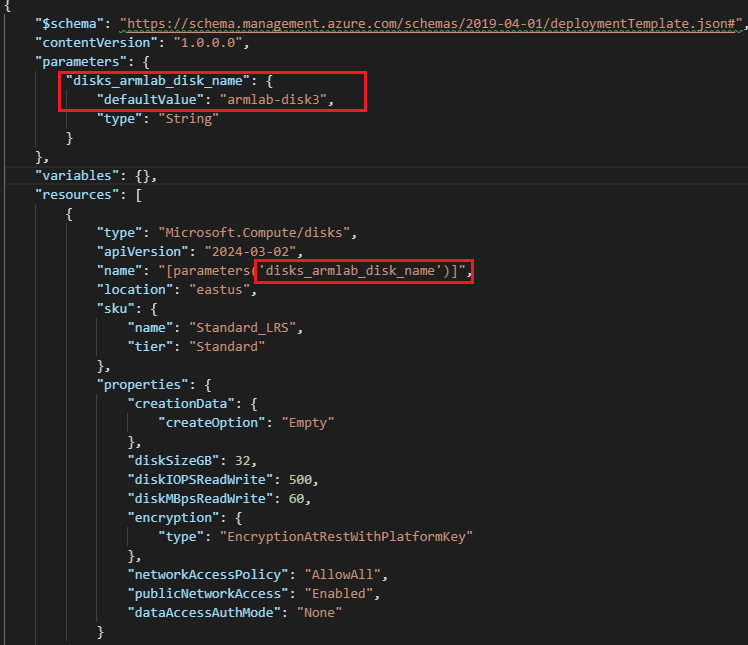This screenshot has width=748, height=645.
Task: Select the "2024-03-02" API version value
Action: pyautogui.click(x=250, y=252)
